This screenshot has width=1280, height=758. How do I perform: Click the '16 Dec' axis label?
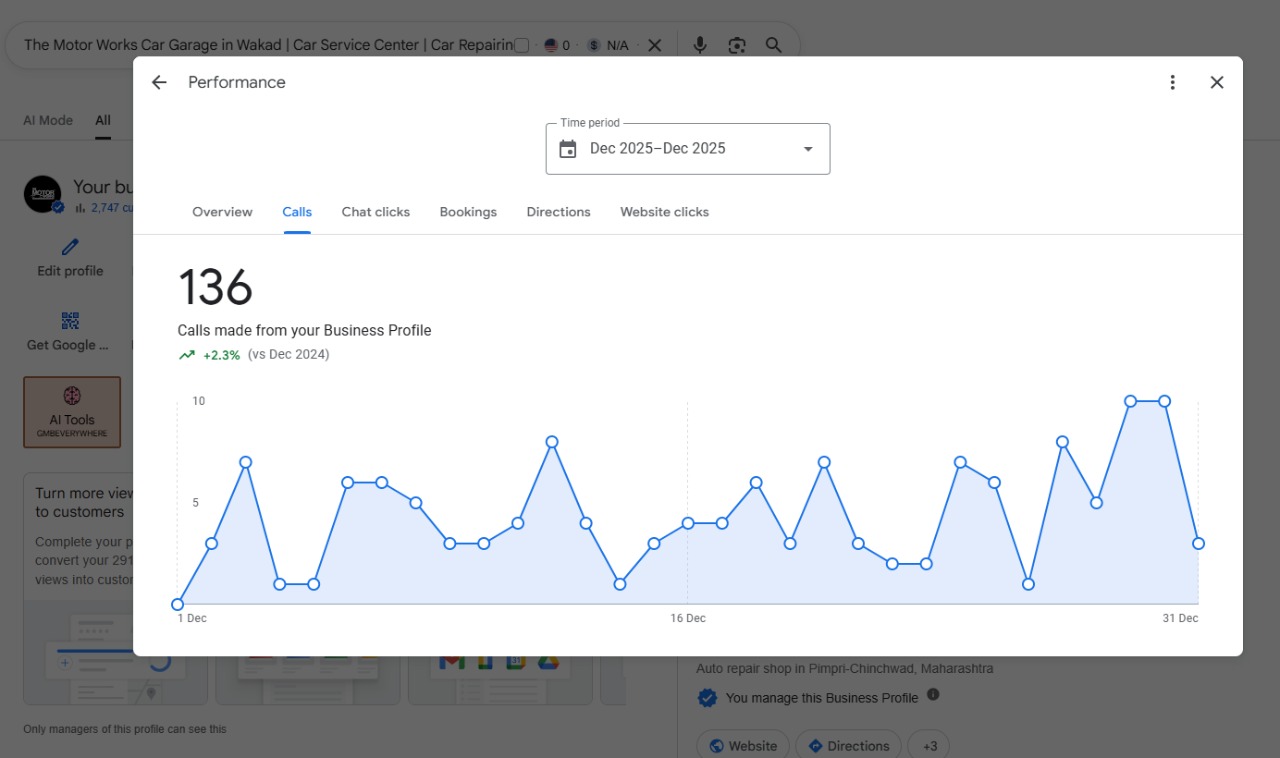point(688,618)
